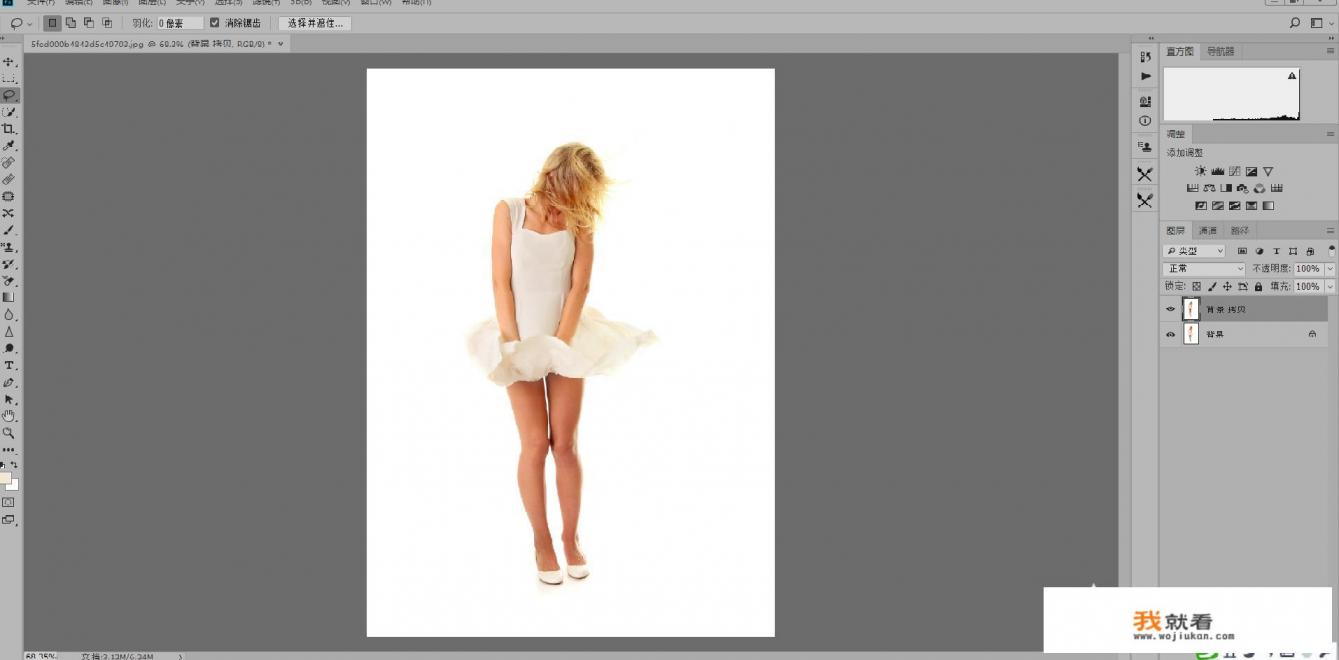This screenshot has width=1339, height=660.
Task: Toggle Quick Mask mode icon
Action: click(x=9, y=502)
